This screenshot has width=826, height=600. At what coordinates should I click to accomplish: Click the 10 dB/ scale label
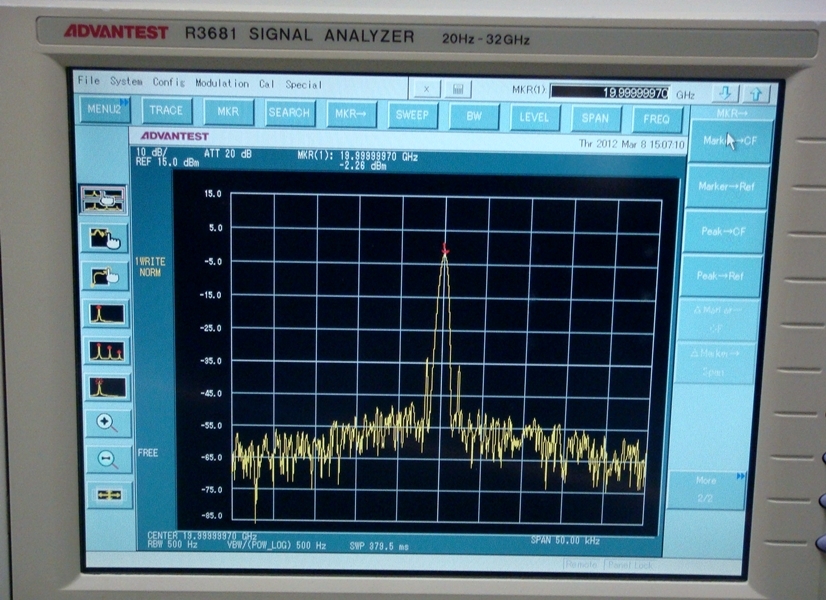pyautogui.click(x=151, y=153)
